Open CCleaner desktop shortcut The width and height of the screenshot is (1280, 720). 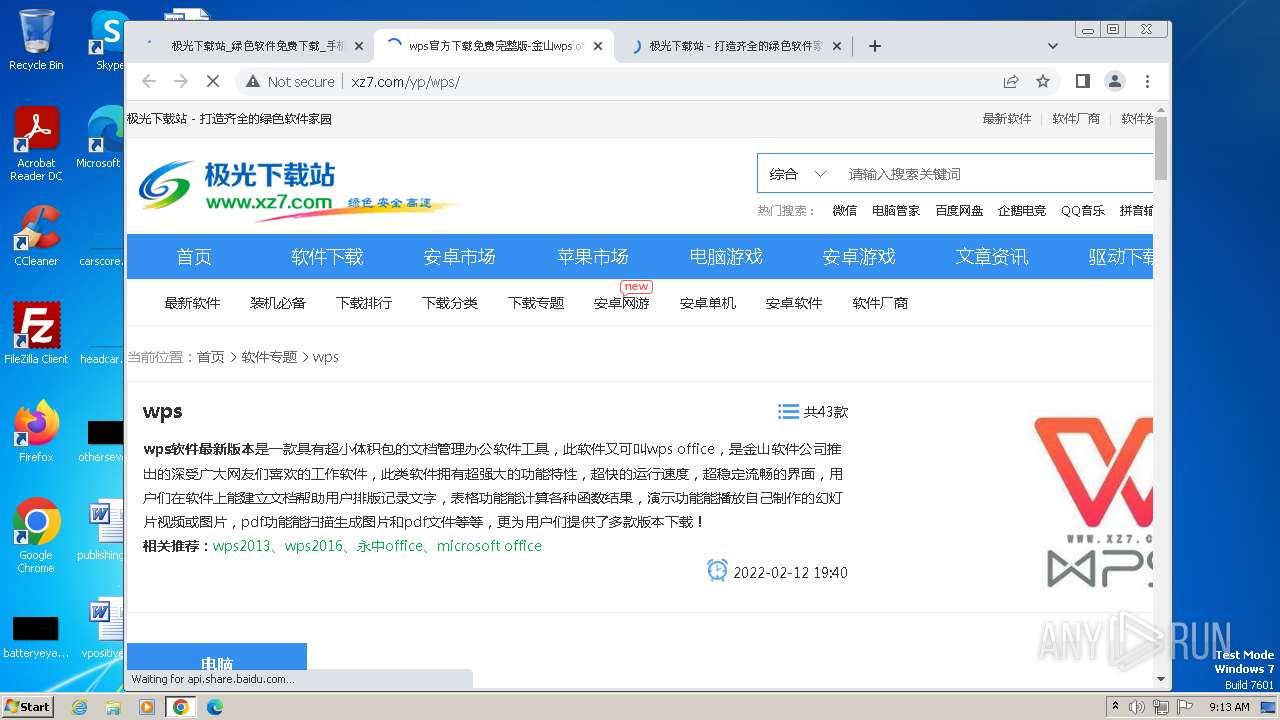(x=36, y=236)
